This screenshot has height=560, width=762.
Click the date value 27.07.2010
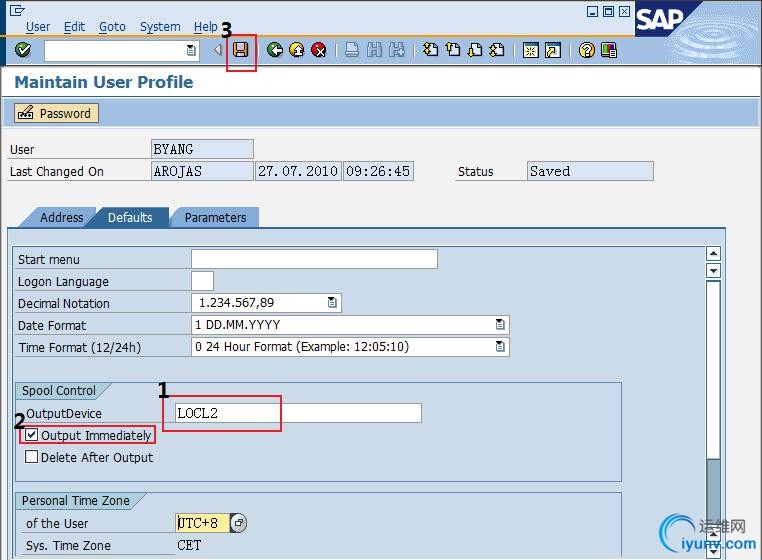298,171
